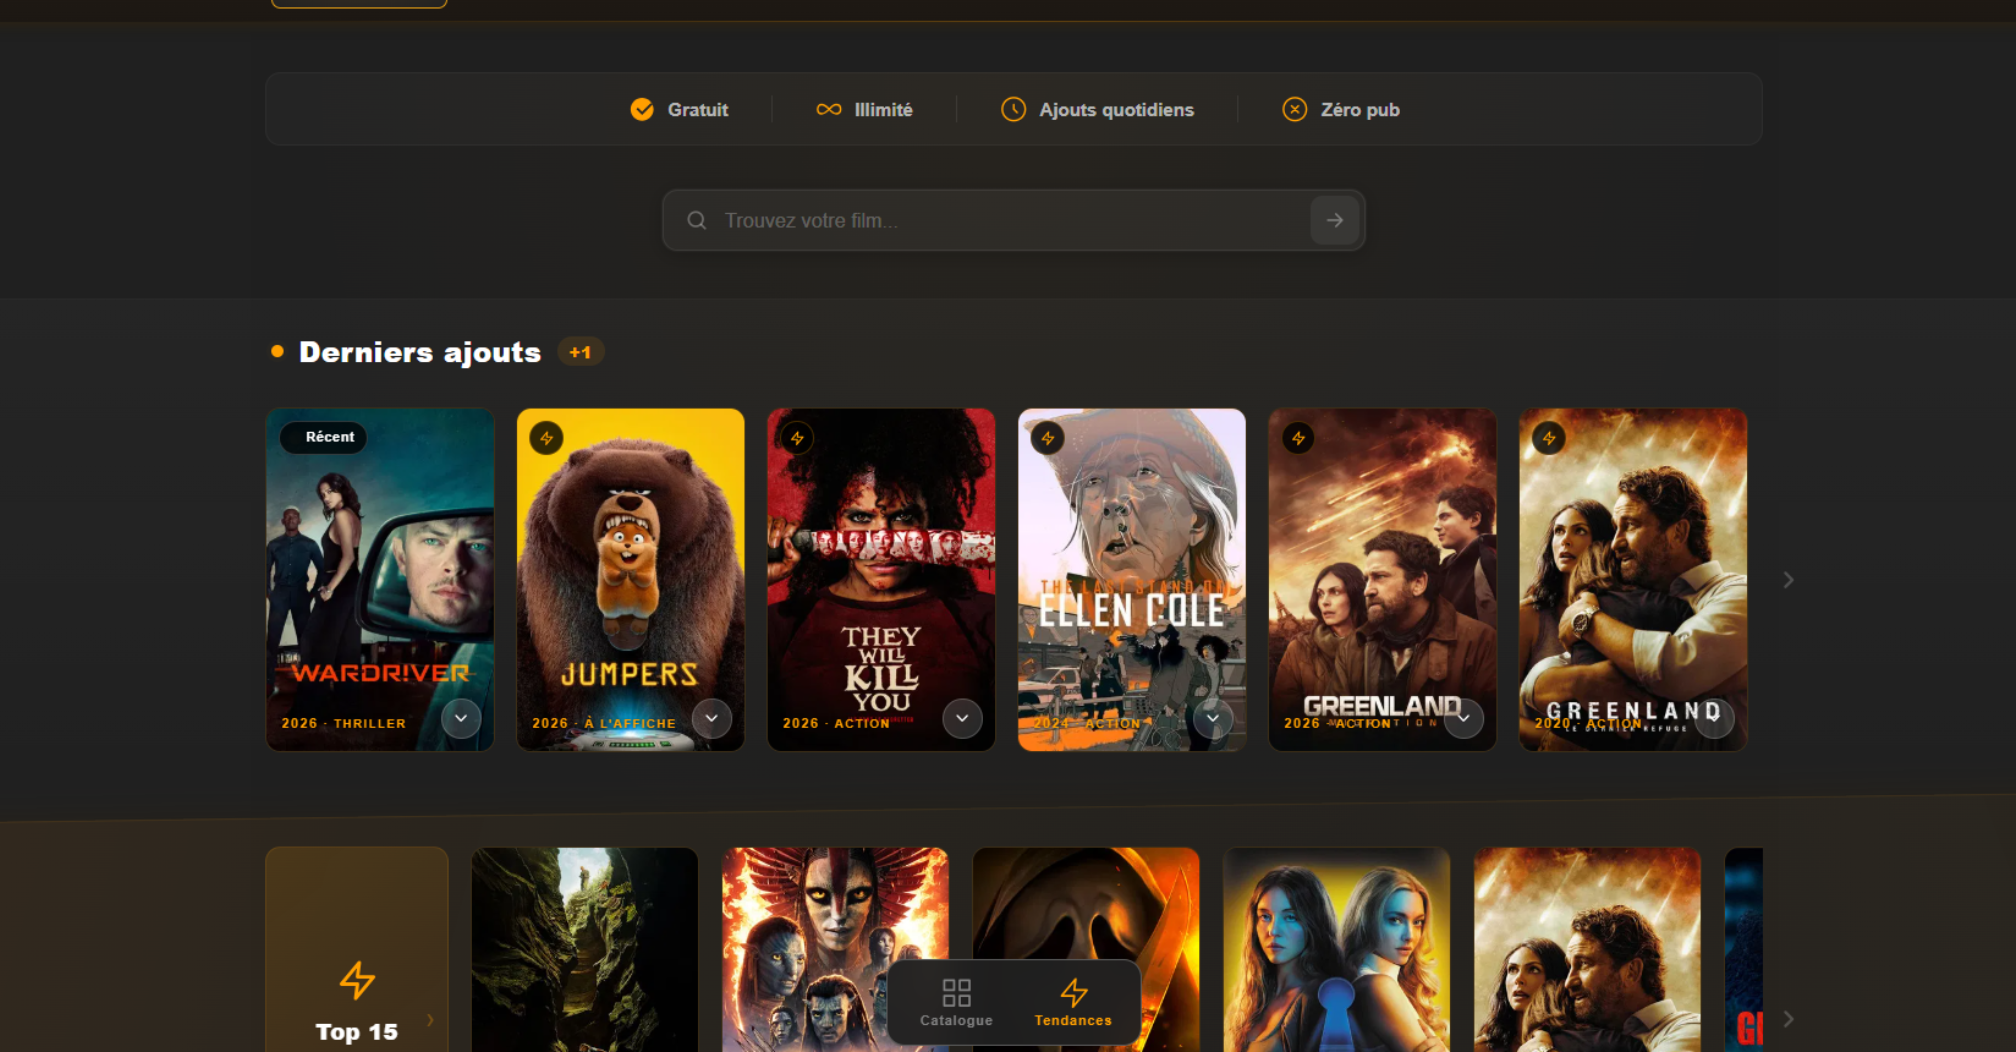This screenshot has height=1052, width=2016.
Task: Click the Zéro pub circle-x icon
Action: coord(1294,109)
